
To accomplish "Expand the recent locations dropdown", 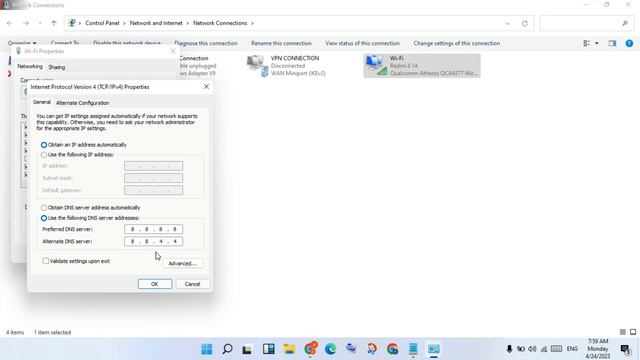I will (x=40, y=23).
